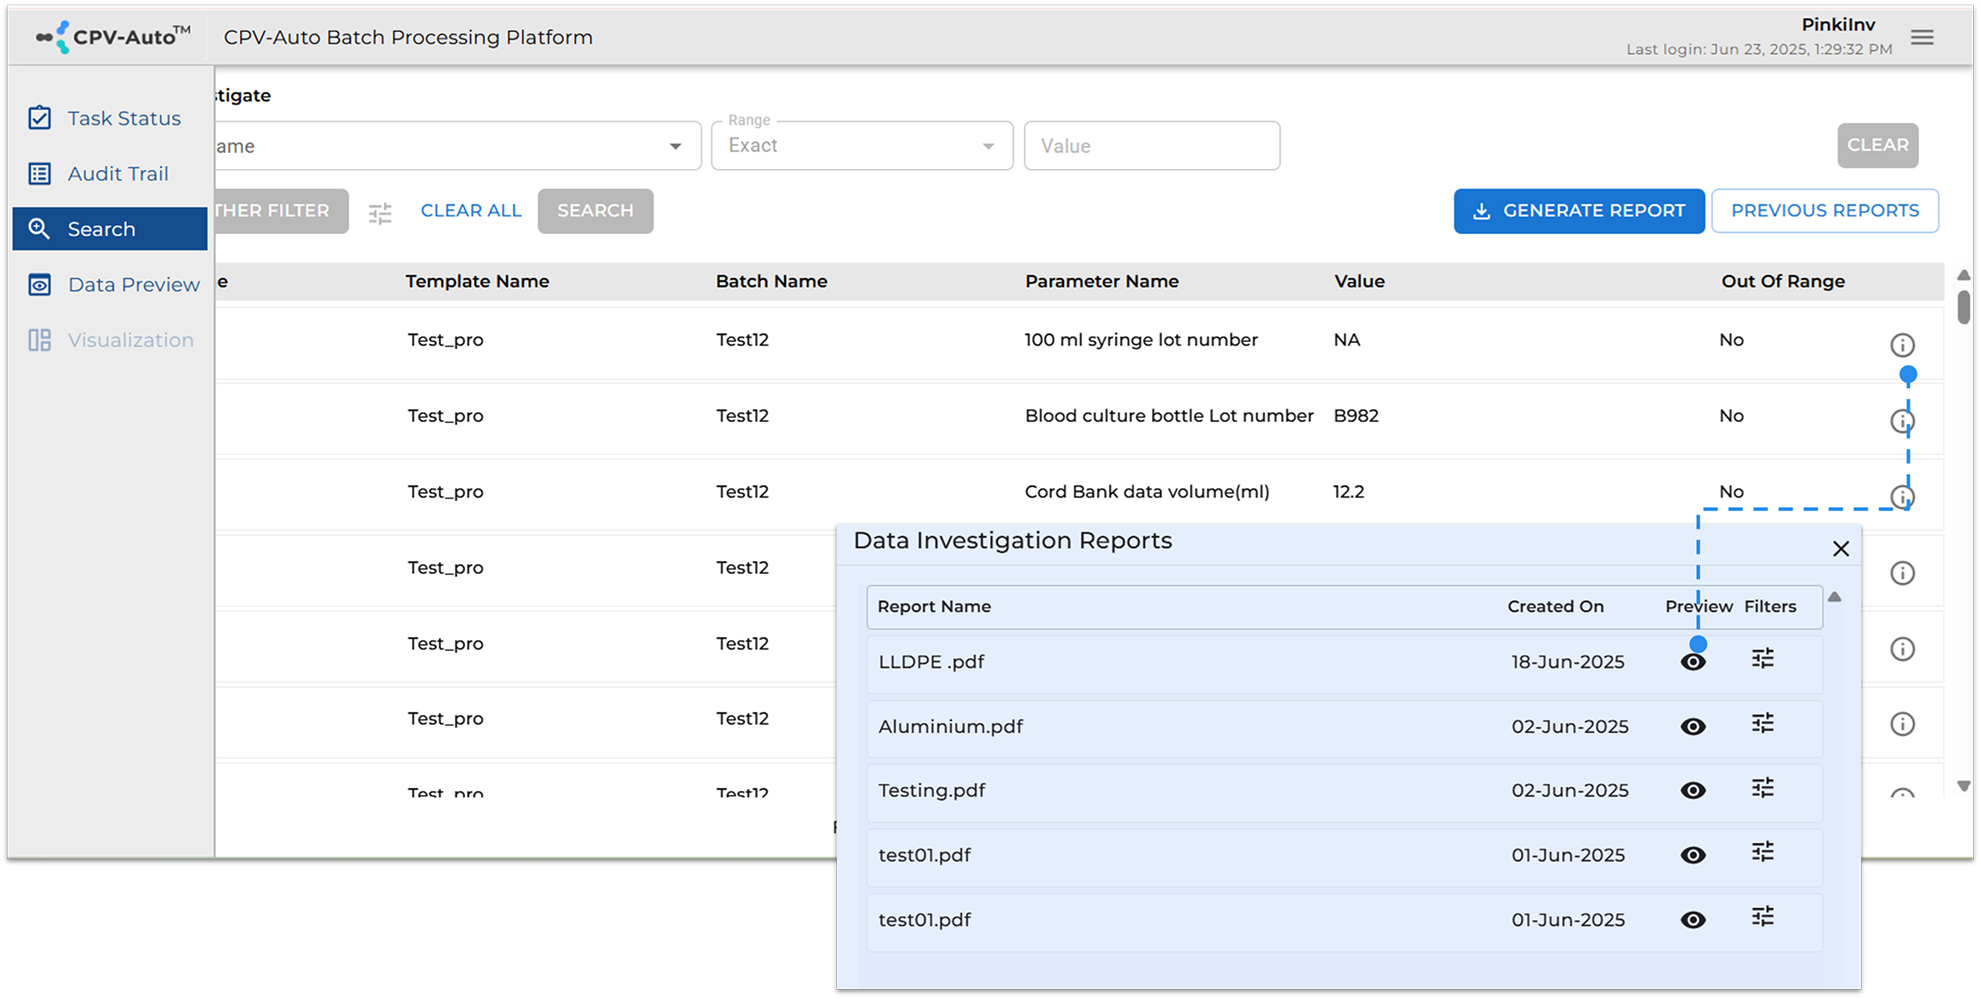
Task: Select the Visualization icon in the sidebar
Action: 40,340
